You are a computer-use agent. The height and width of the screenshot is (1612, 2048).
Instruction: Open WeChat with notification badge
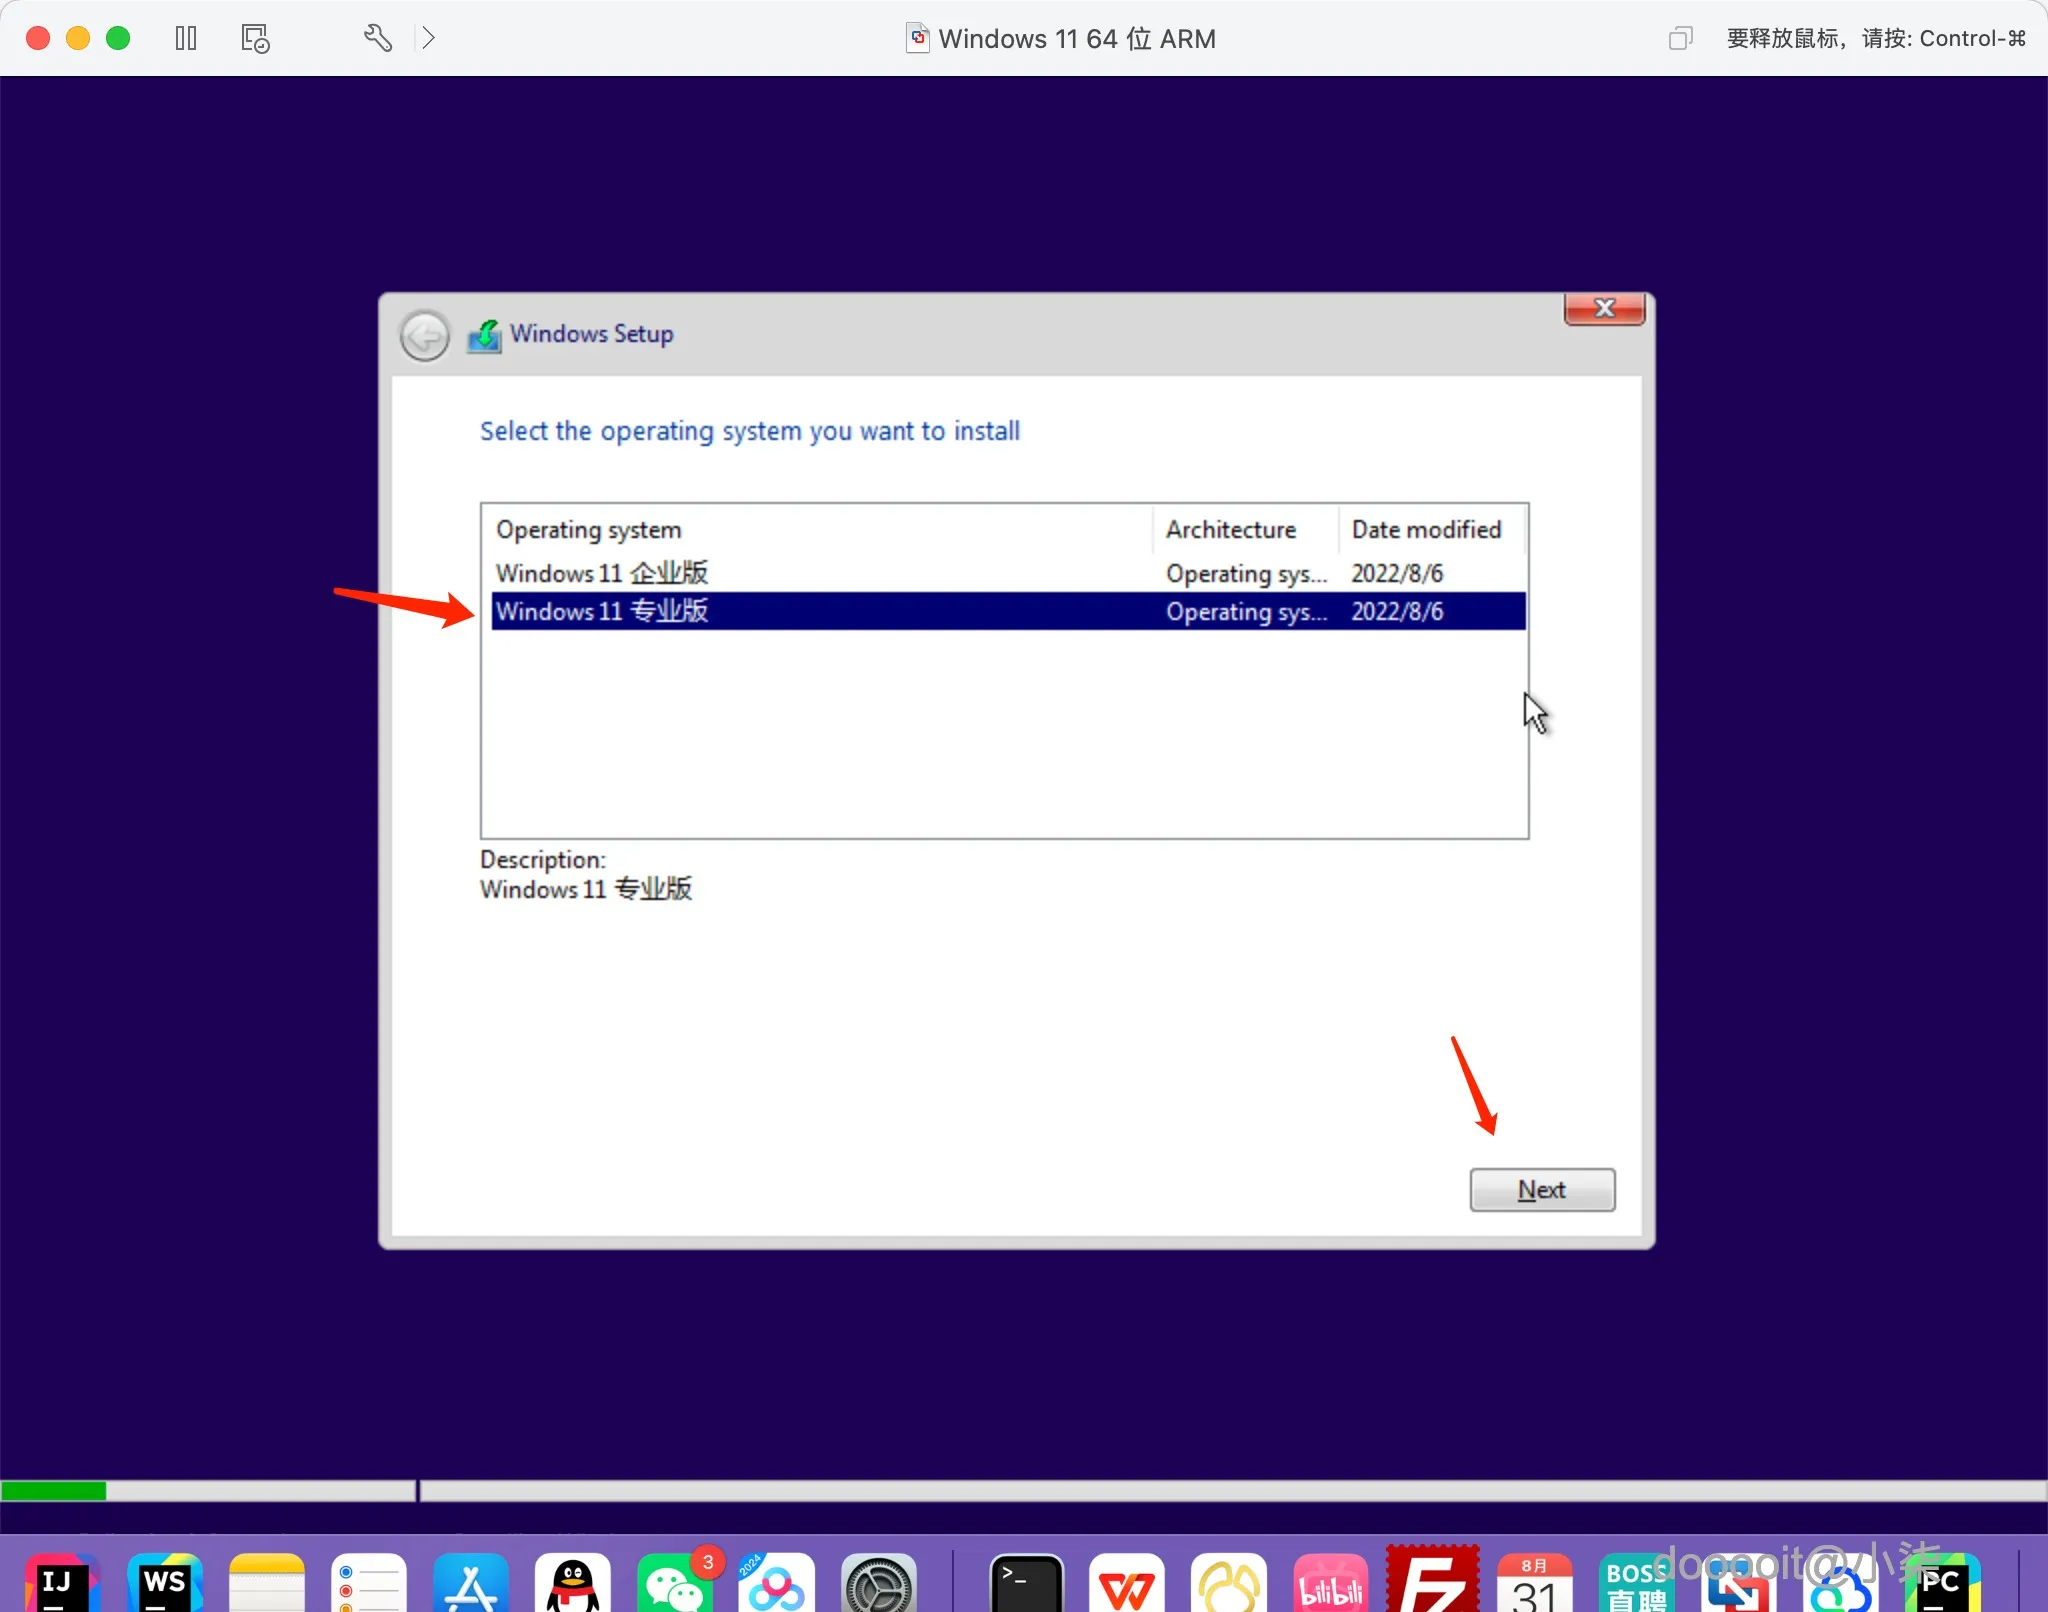coord(674,1584)
